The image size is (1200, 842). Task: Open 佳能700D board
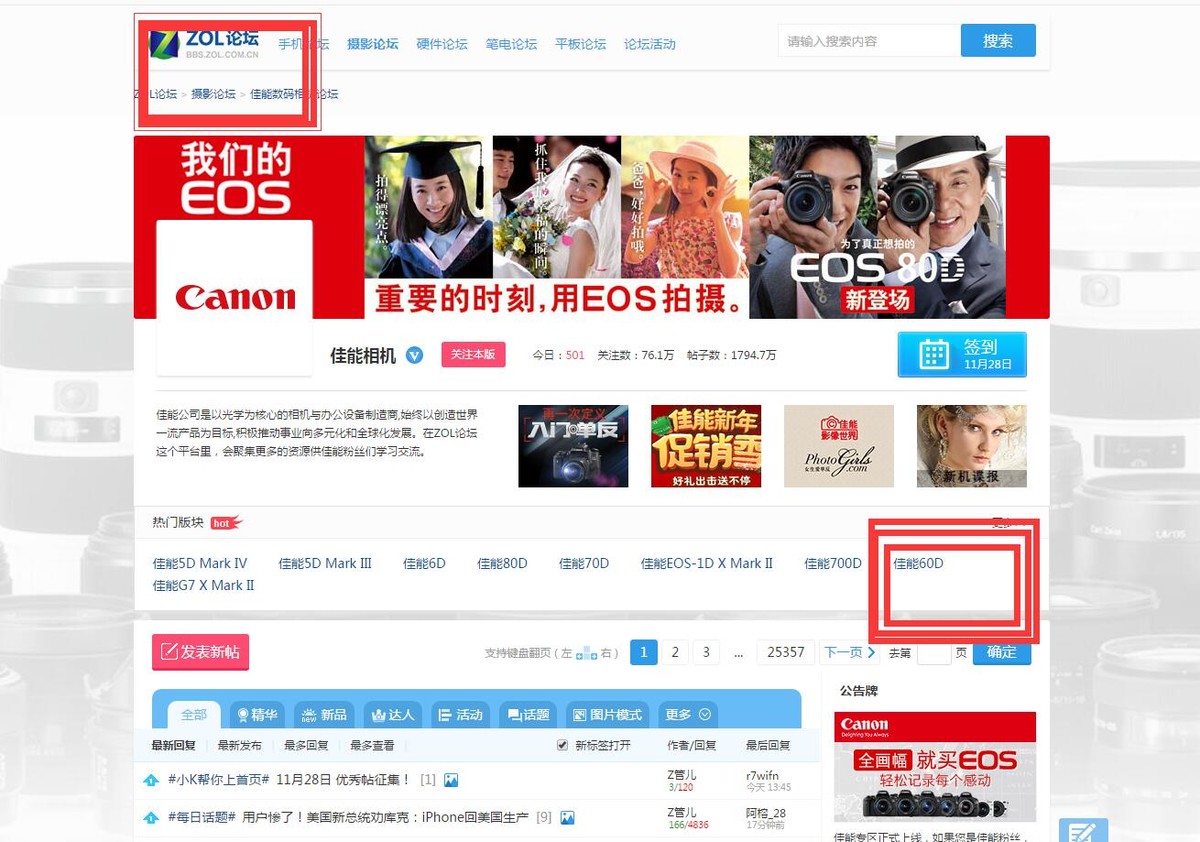click(833, 563)
